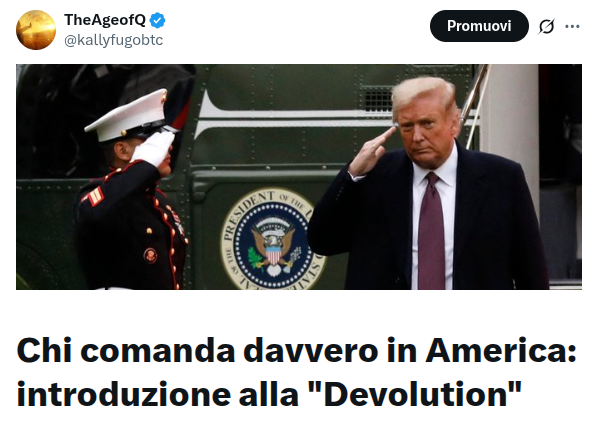This screenshot has width=596, height=424.
Task: Click the purple tie in the photo
Action: (x=431, y=231)
